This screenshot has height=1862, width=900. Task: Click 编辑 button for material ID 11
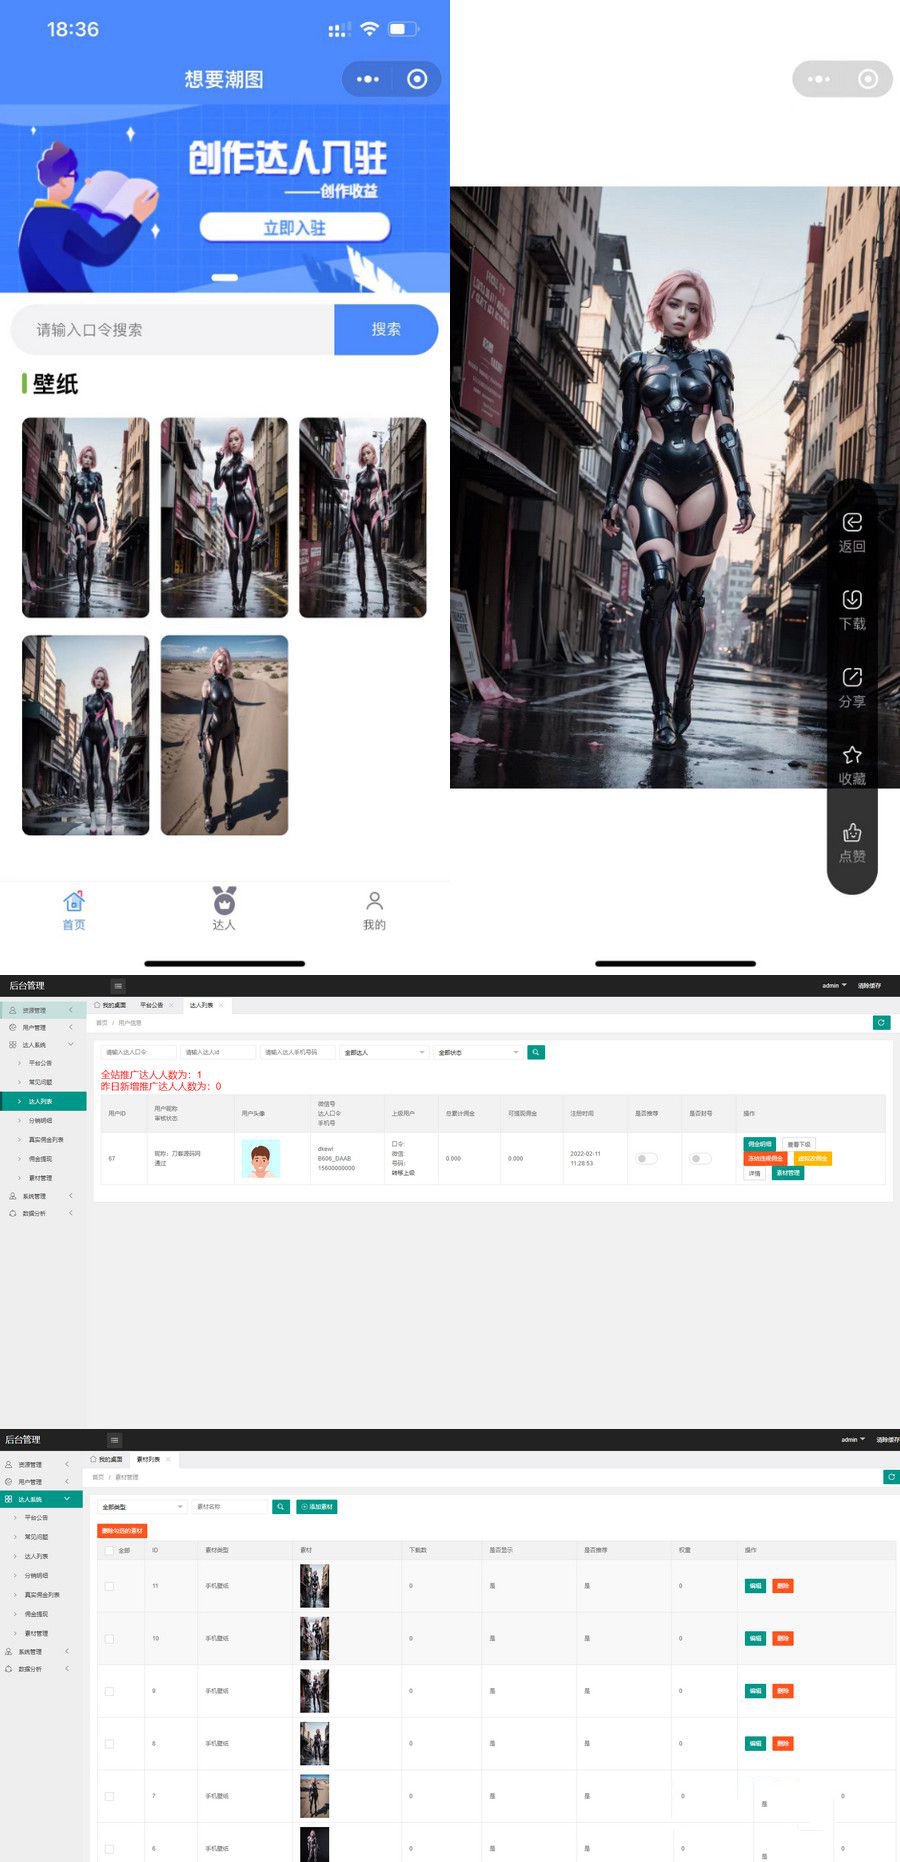click(756, 1586)
